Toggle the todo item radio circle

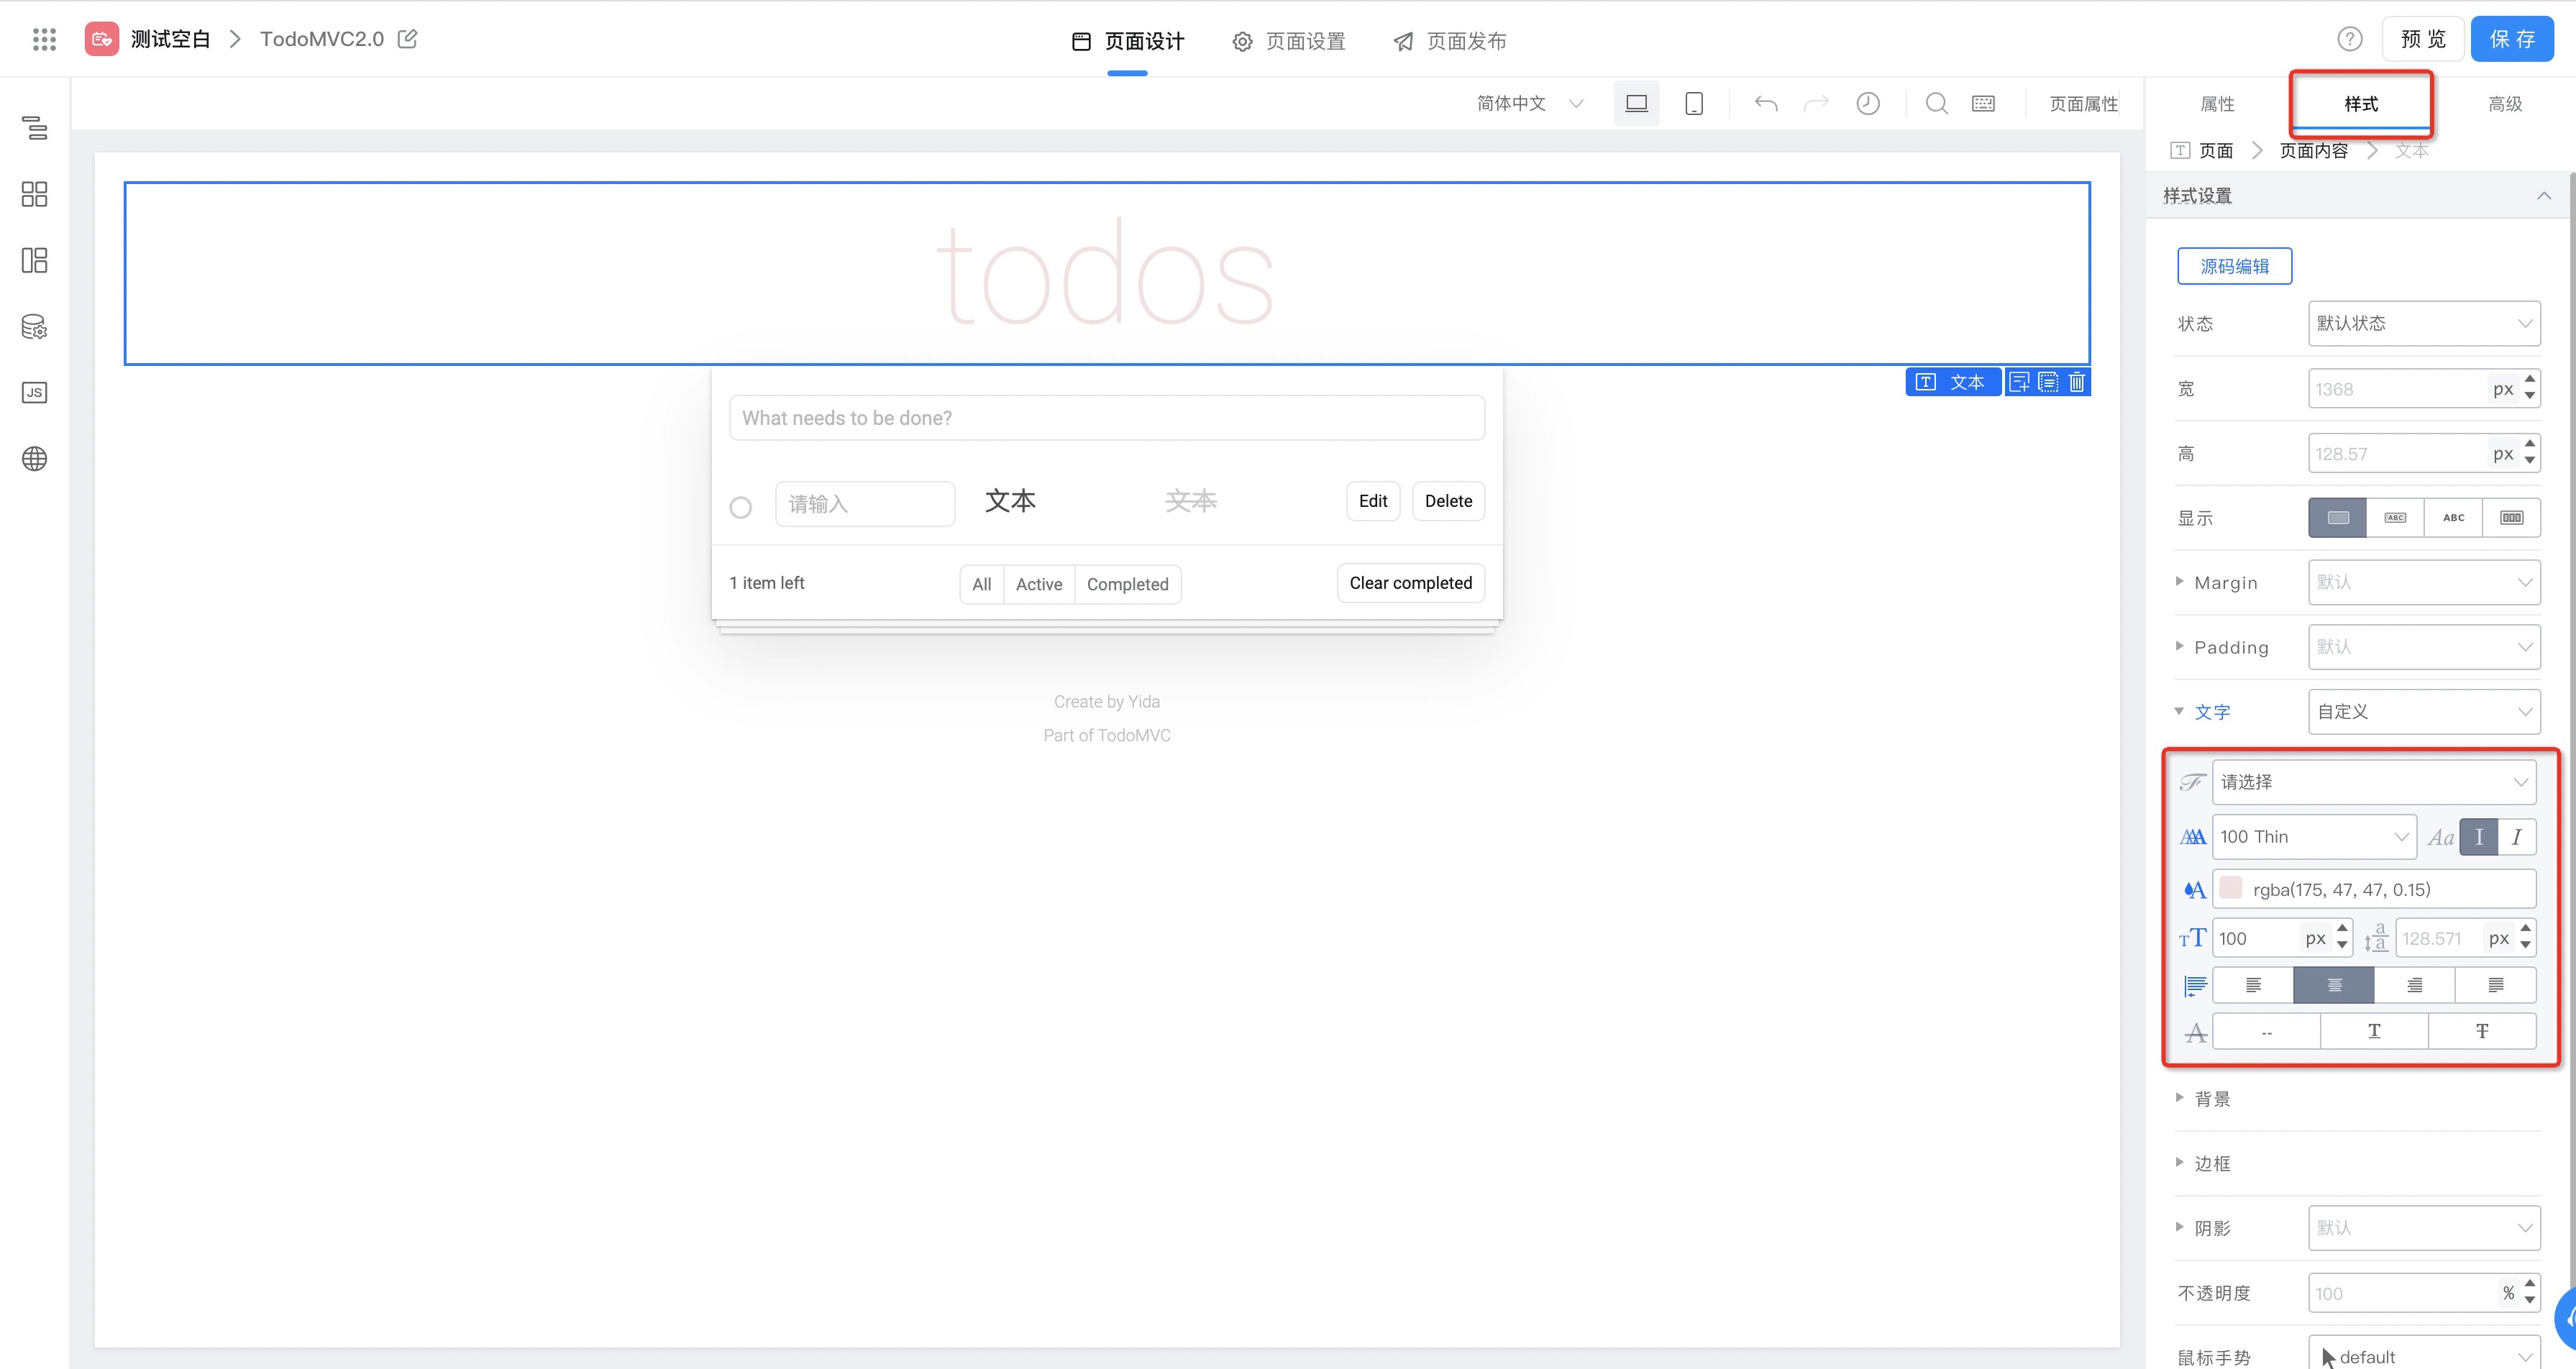pyautogui.click(x=740, y=507)
